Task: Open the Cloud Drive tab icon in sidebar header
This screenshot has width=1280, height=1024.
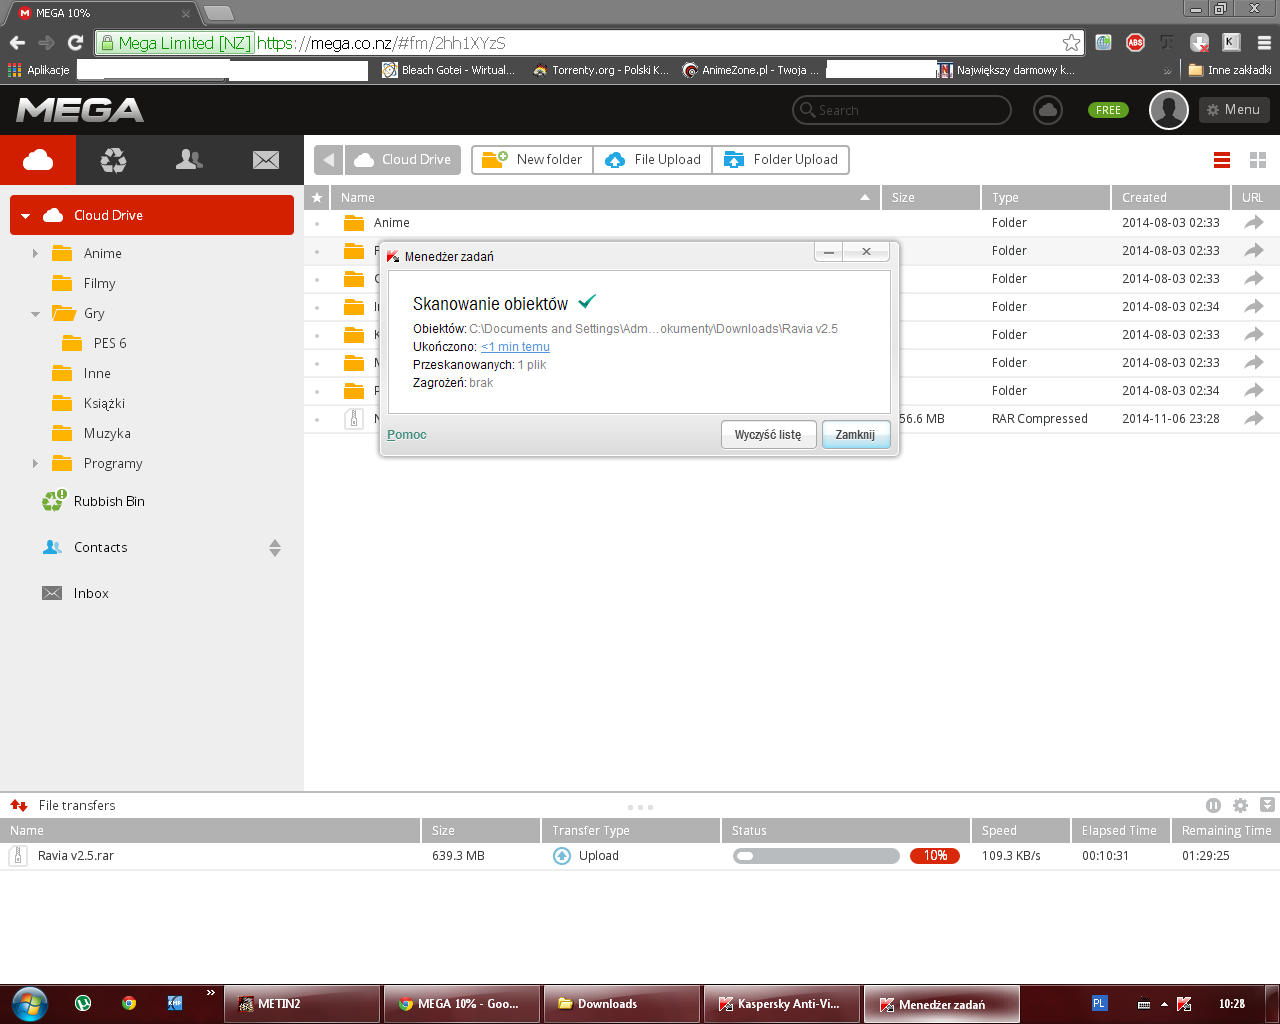Action: (38, 160)
